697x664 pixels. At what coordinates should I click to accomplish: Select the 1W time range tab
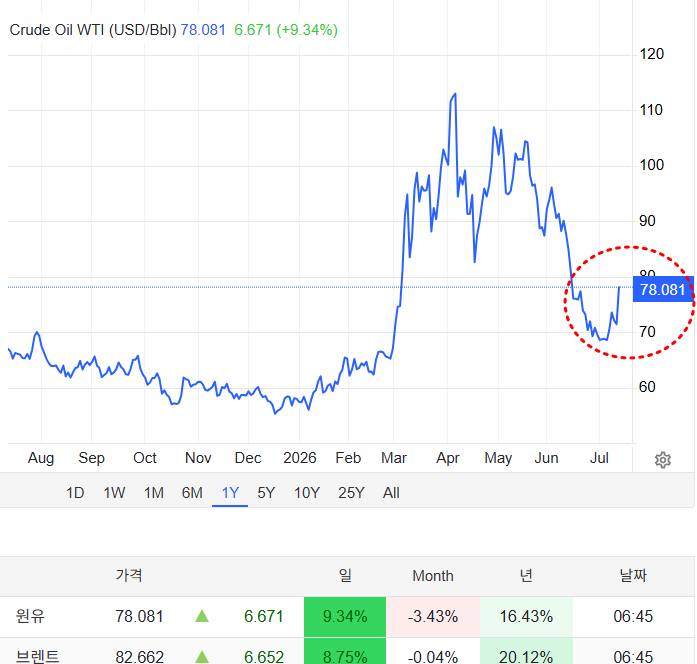(114, 493)
